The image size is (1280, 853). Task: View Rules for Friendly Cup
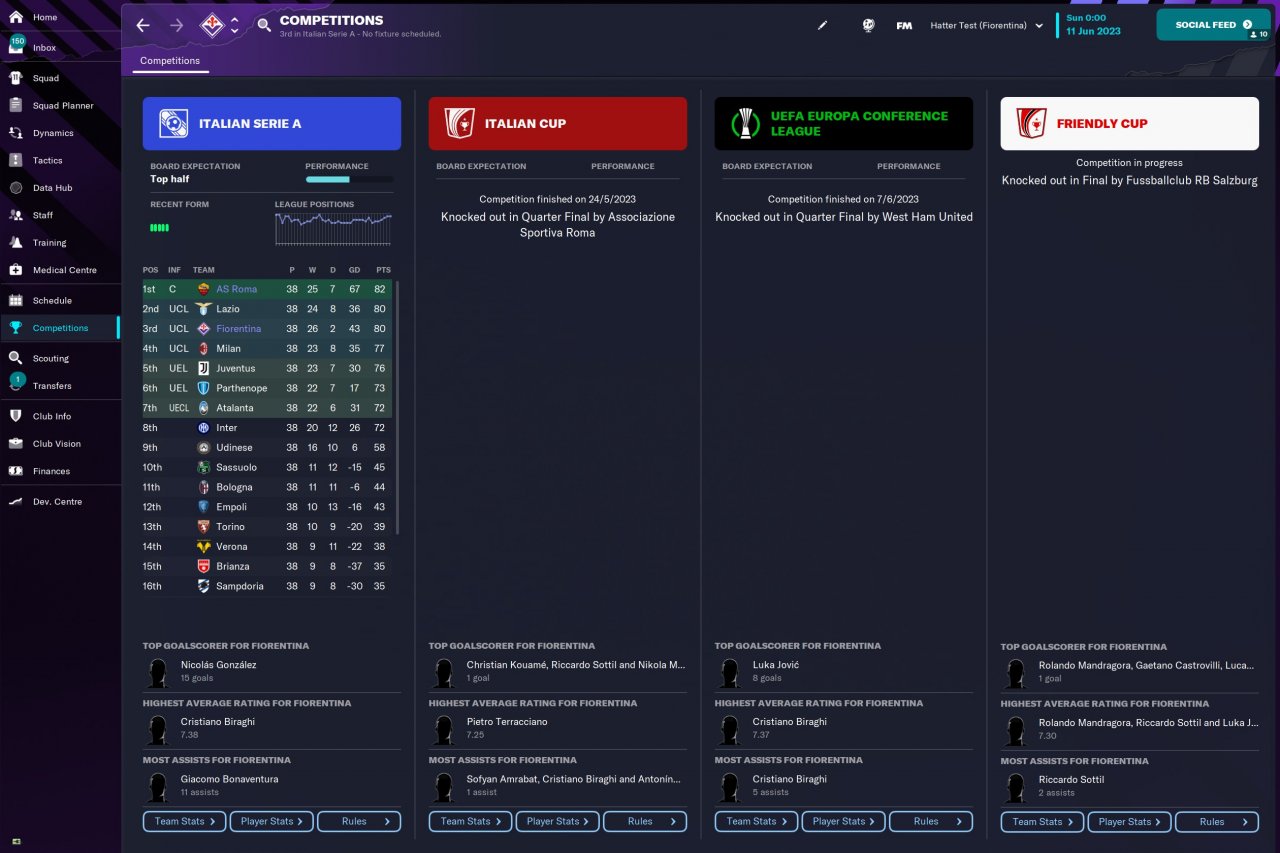[1217, 821]
